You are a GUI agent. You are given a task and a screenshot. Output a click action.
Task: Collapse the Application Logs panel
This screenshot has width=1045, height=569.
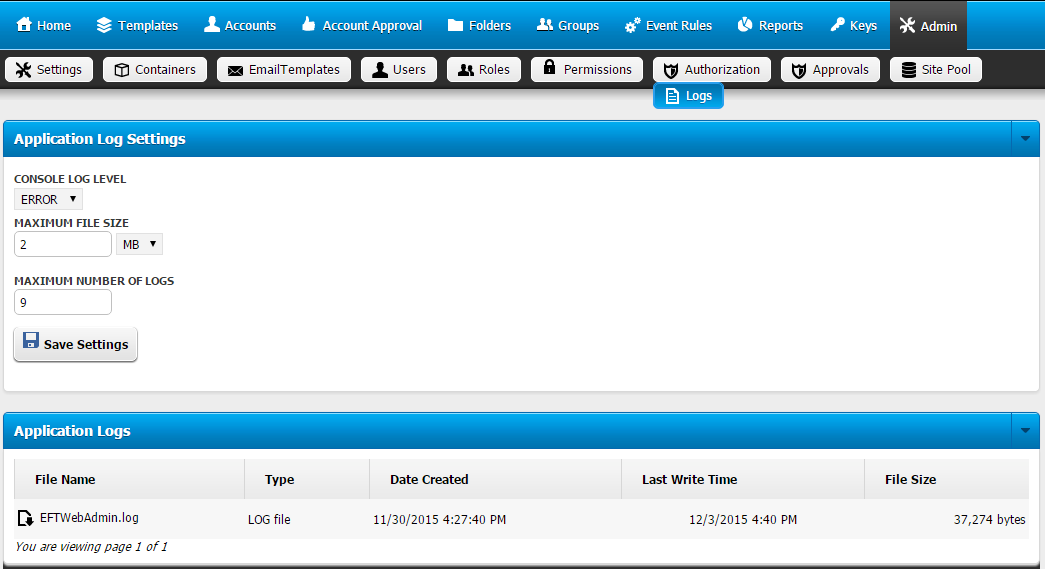(1024, 431)
